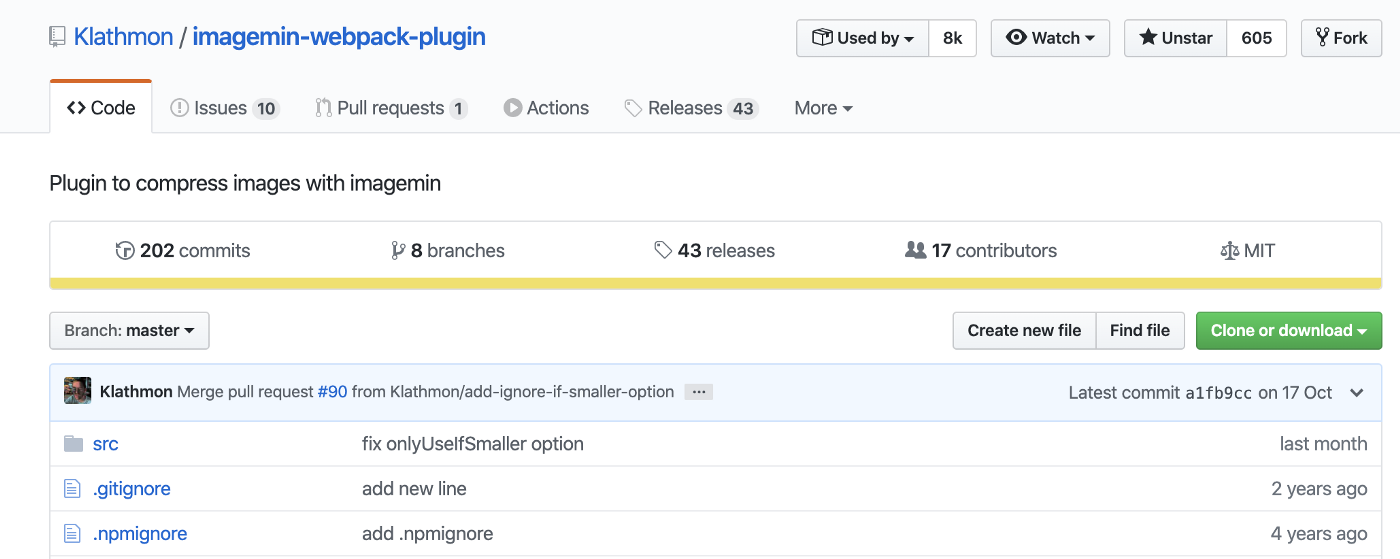Show the 17 contributors page
The image size is (1400, 559).
(980, 251)
